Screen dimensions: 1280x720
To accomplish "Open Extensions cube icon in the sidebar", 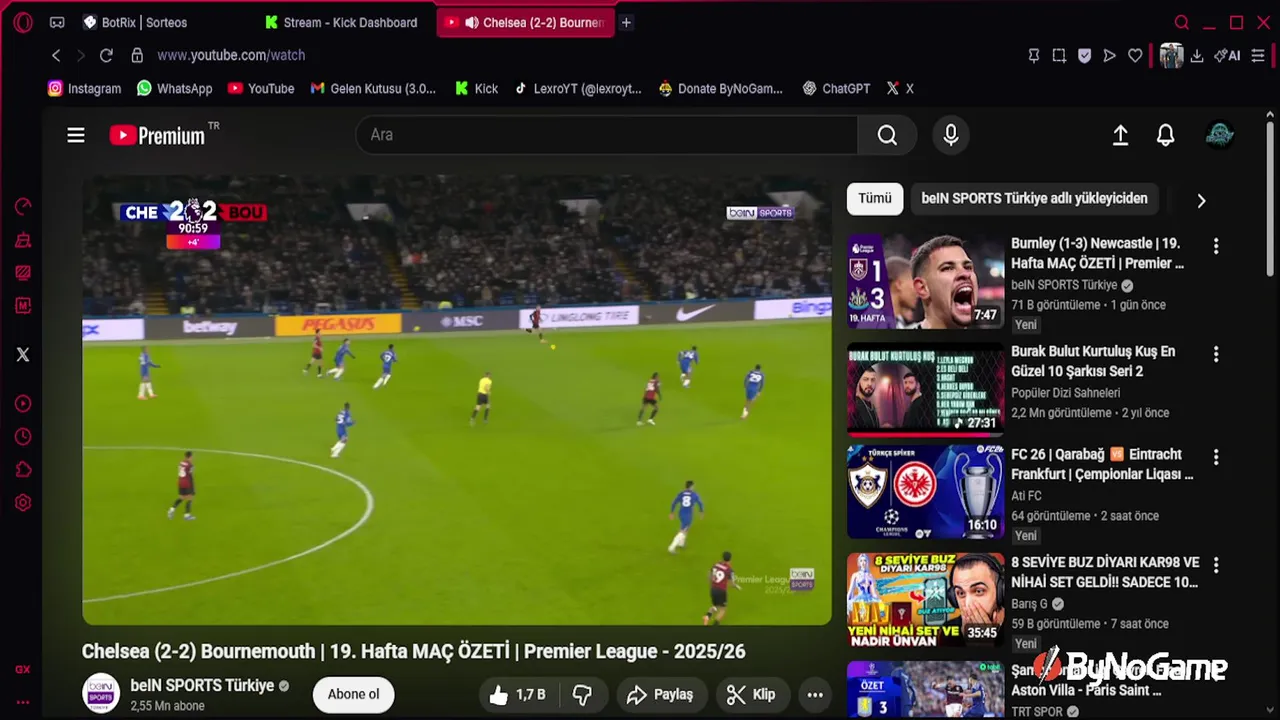I will (x=23, y=470).
